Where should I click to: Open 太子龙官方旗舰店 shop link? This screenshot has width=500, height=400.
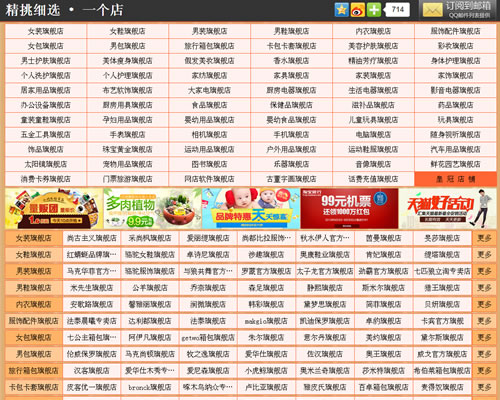pos(325,271)
